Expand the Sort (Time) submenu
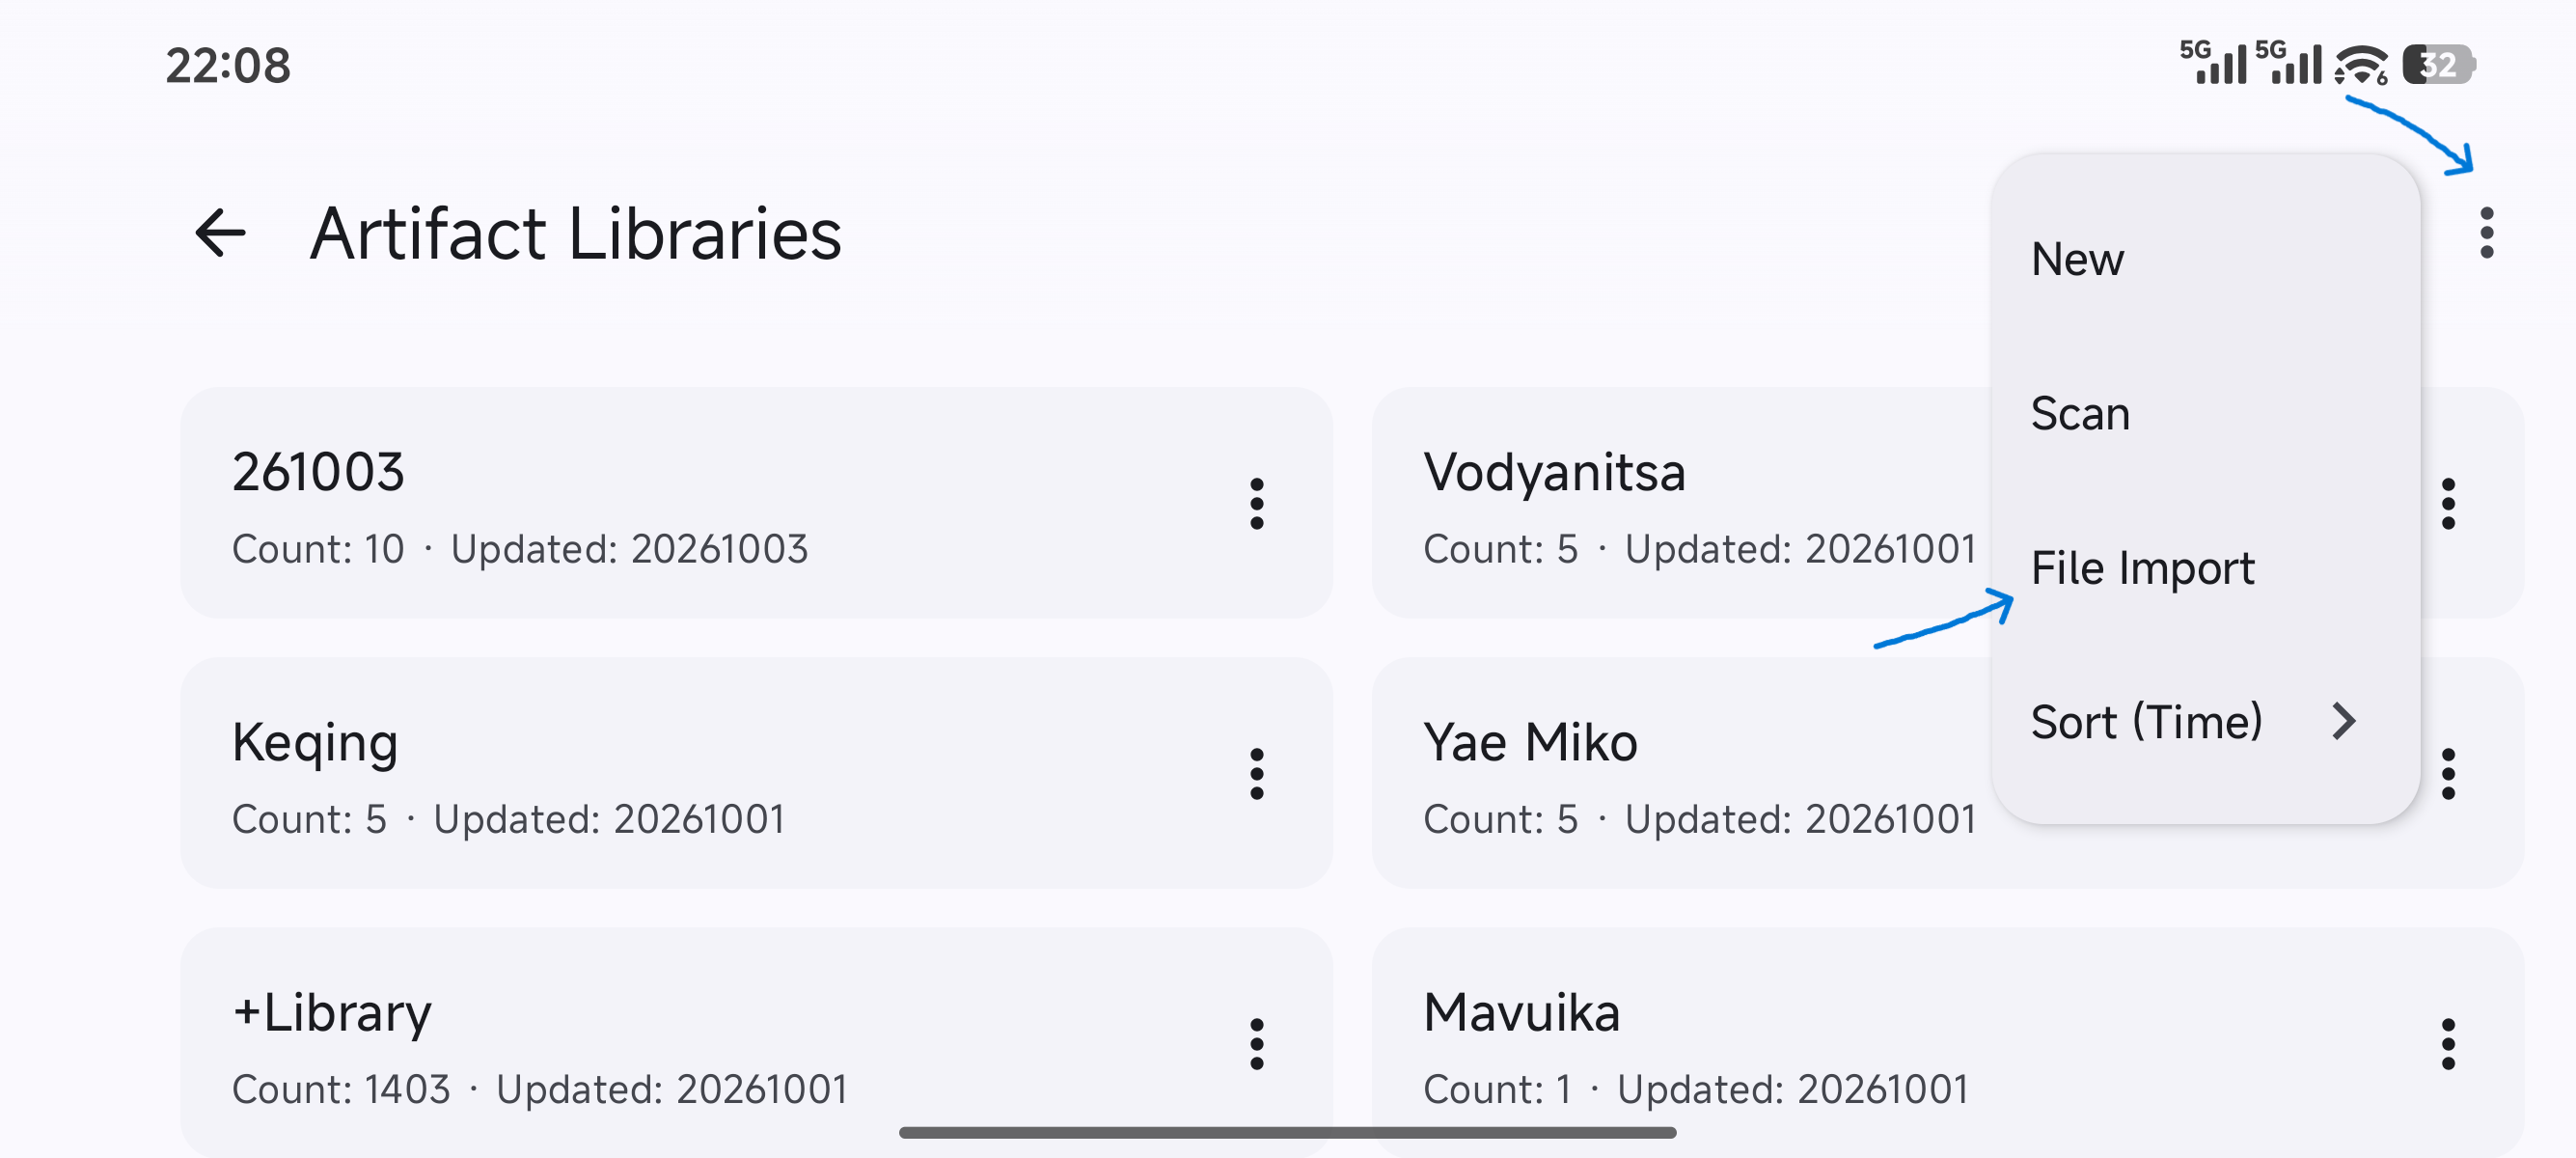 click(2204, 721)
